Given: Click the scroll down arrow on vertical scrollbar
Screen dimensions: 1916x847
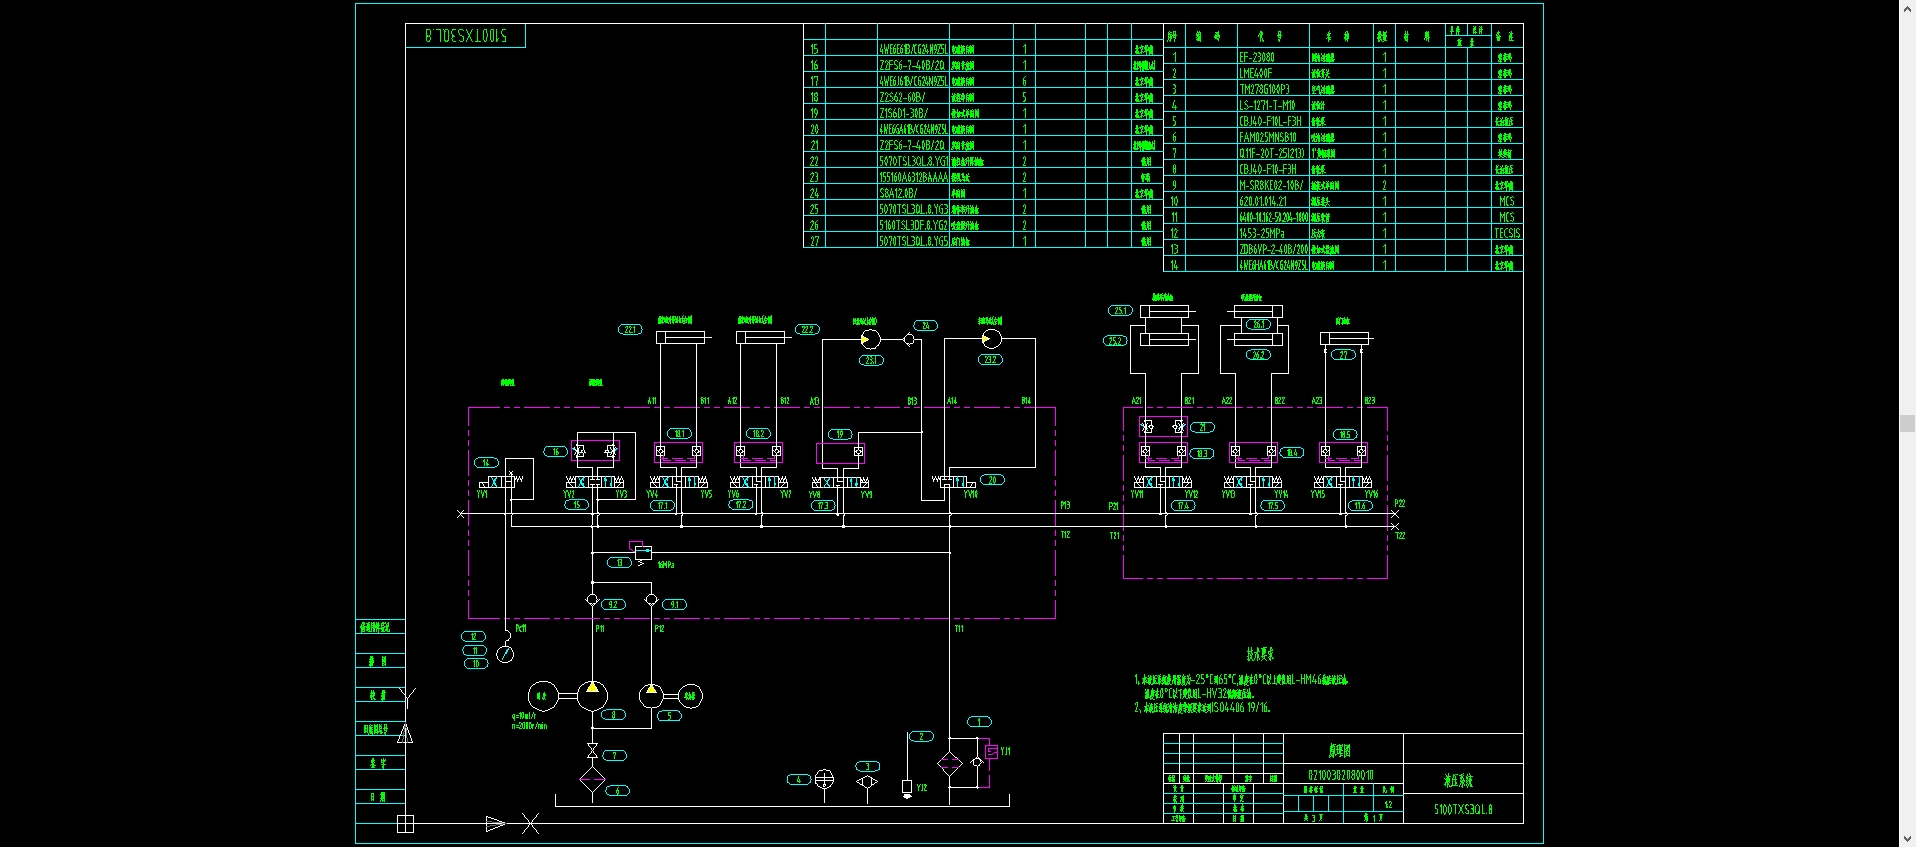Looking at the screenshot, I should (1907, 839).
